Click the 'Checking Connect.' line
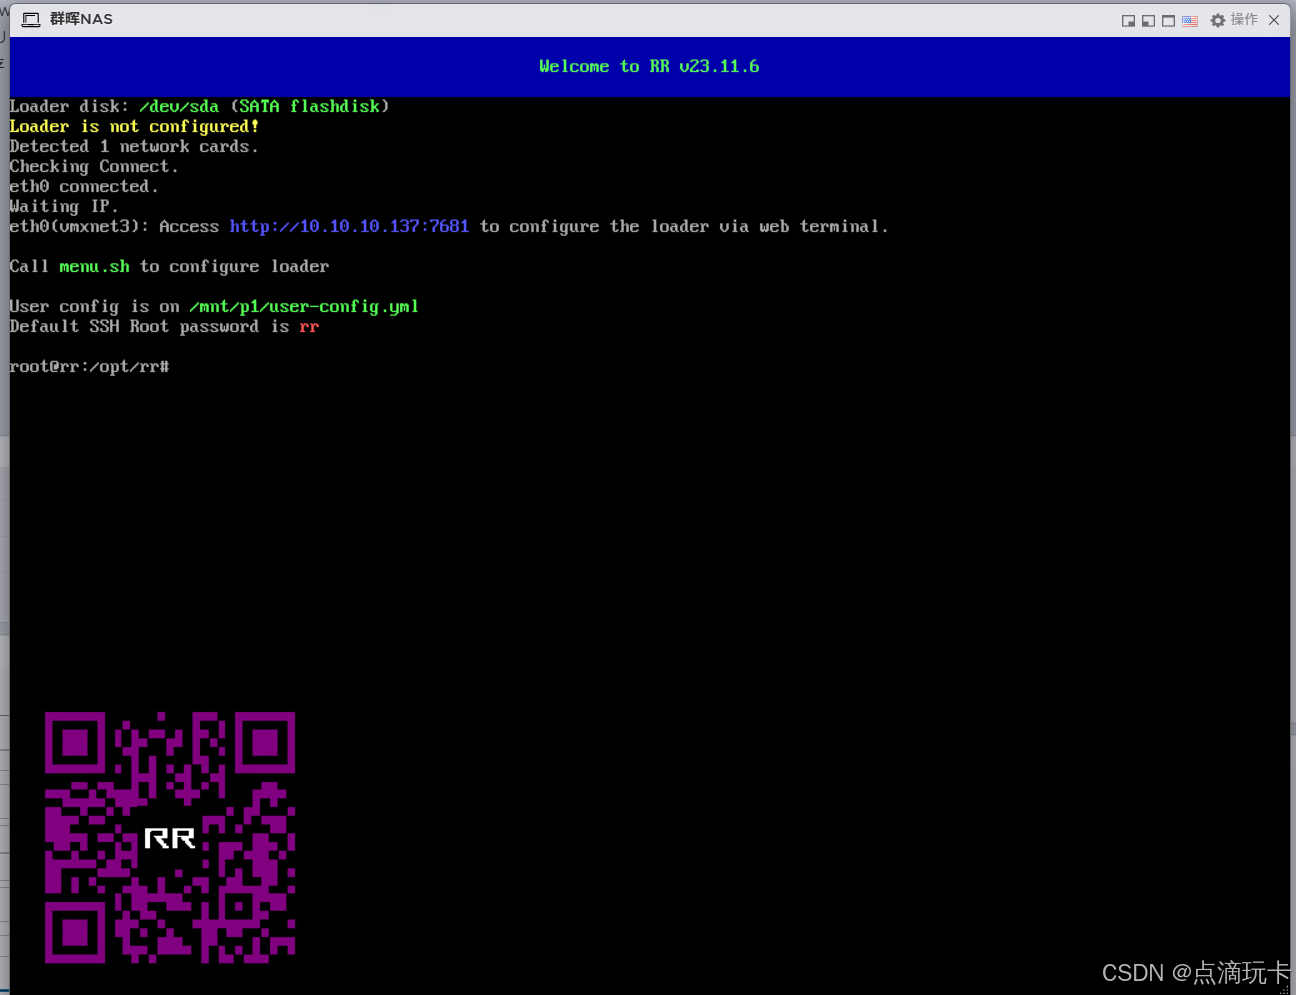This screenshot has width=1296, height=995. pos(94,167)
